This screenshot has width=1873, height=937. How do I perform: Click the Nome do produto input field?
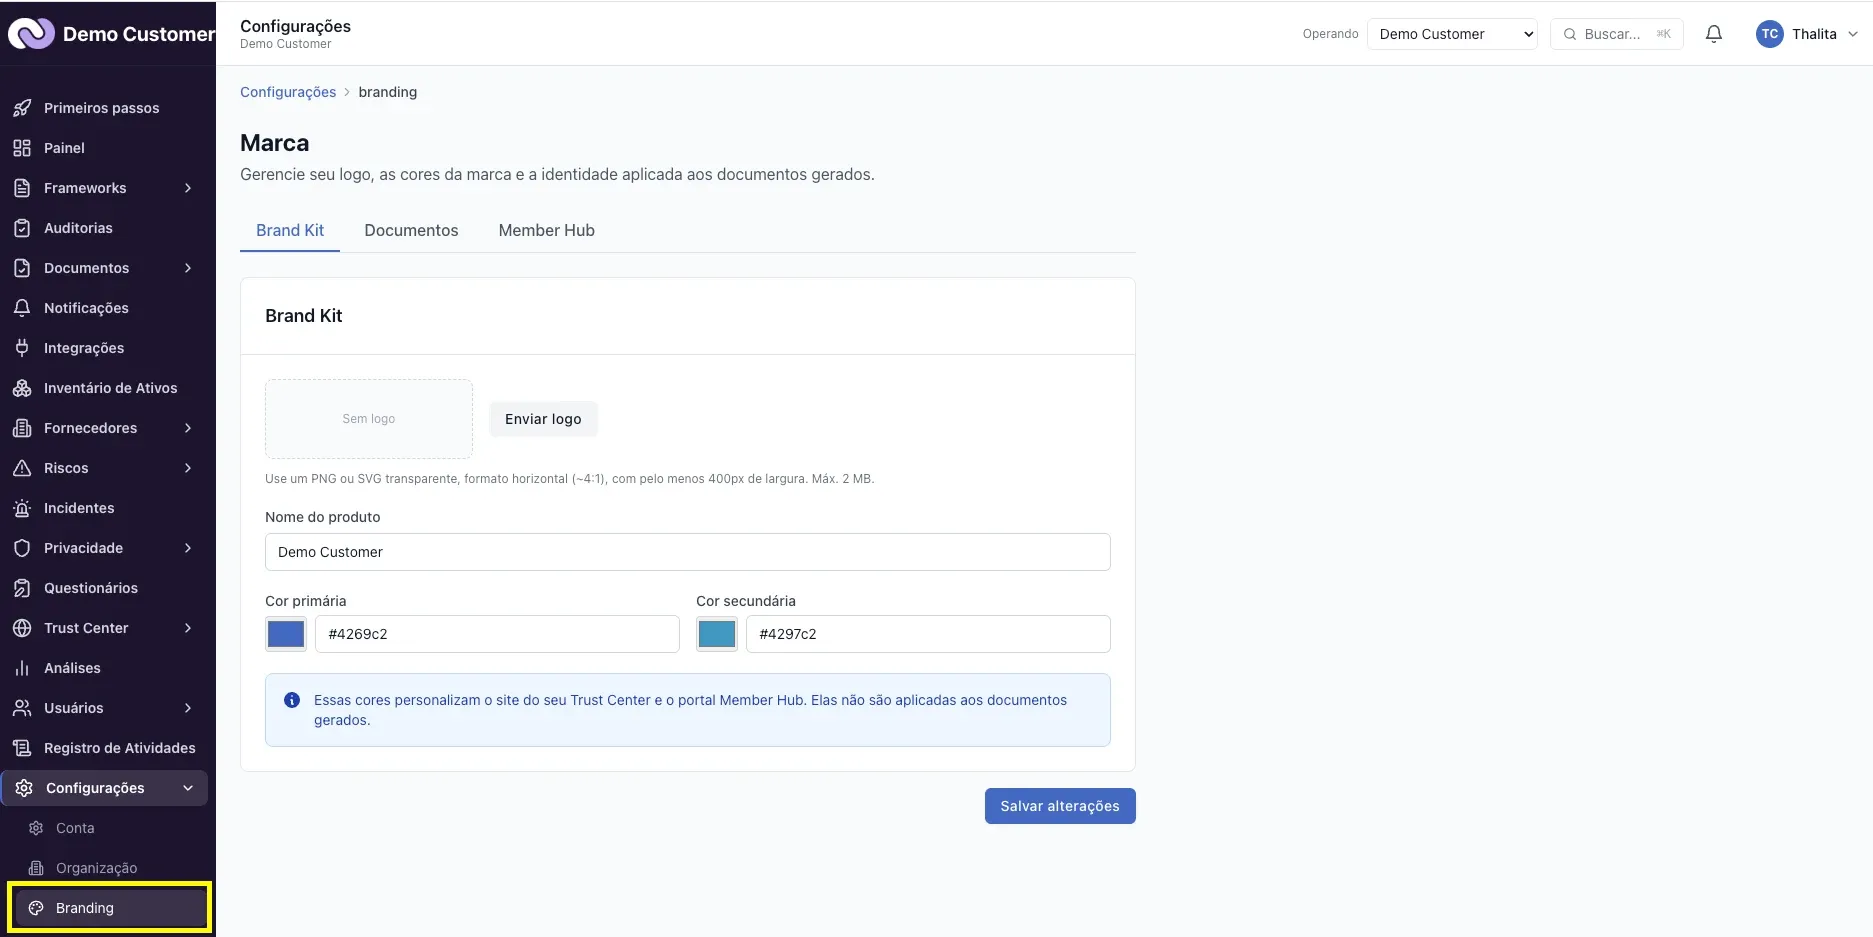pyautogui.click(x=688, y=552)
